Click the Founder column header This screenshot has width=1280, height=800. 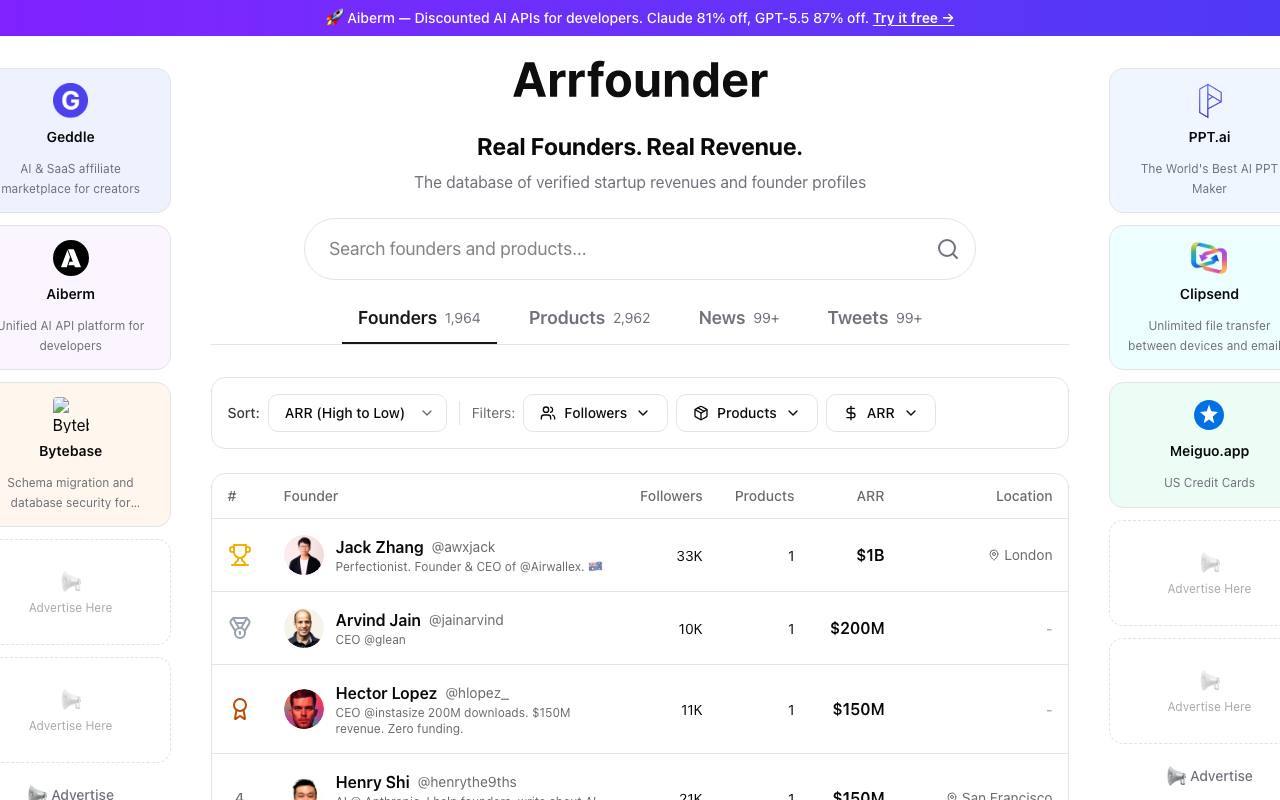point(311,496)
